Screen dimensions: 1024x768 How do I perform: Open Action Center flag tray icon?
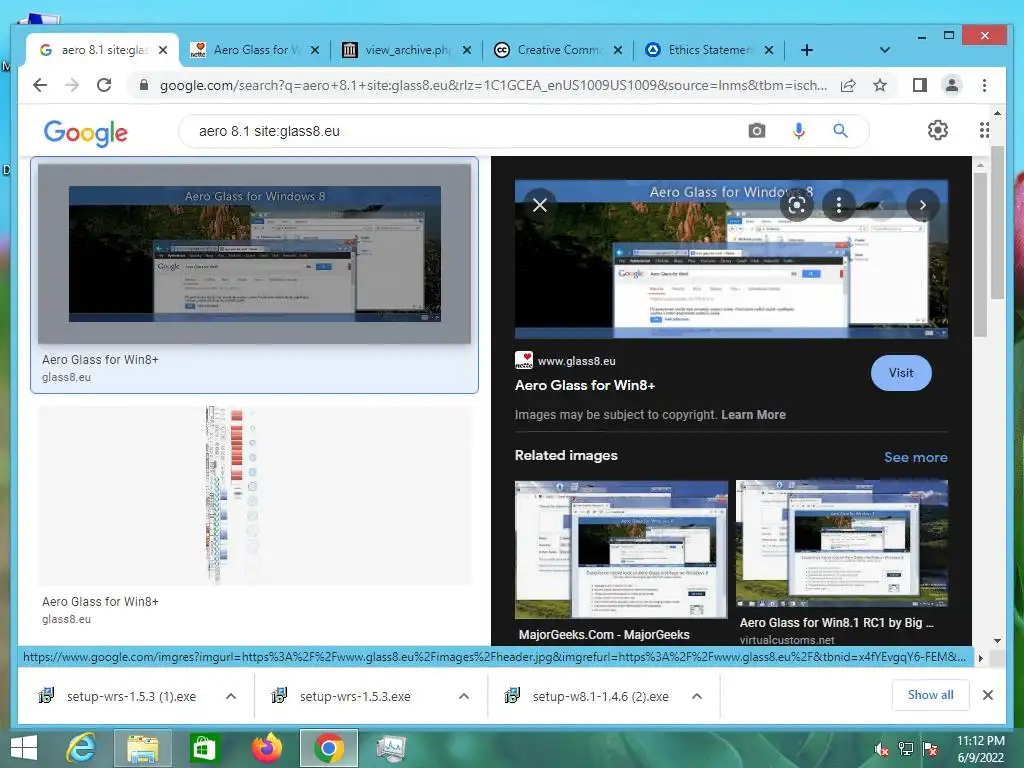click(x=930, y=750)
